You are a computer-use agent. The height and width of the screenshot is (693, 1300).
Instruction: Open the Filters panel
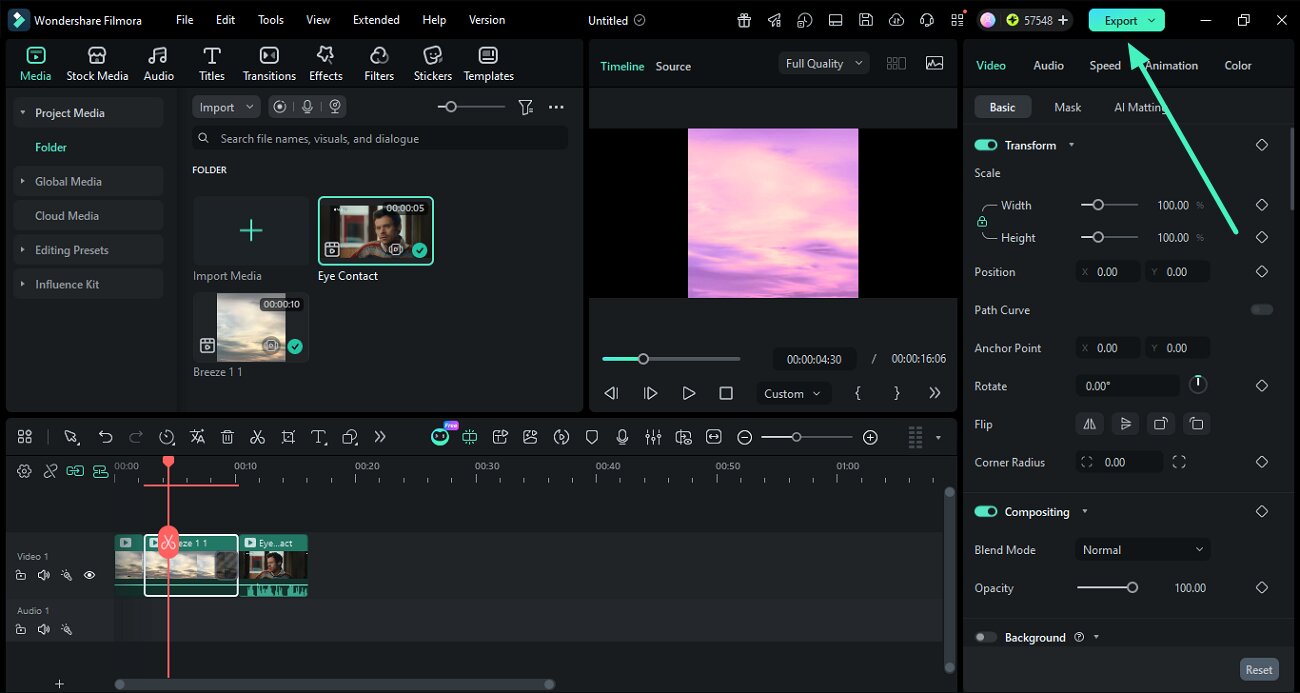[x=379, y=64]
